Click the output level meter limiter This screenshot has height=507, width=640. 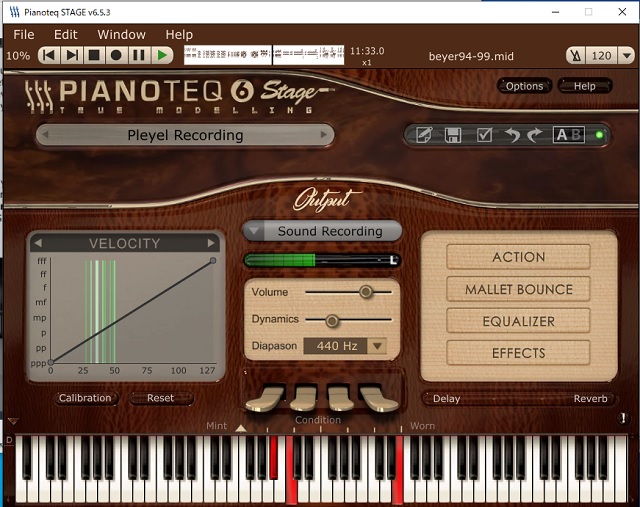tap(322, 260)
